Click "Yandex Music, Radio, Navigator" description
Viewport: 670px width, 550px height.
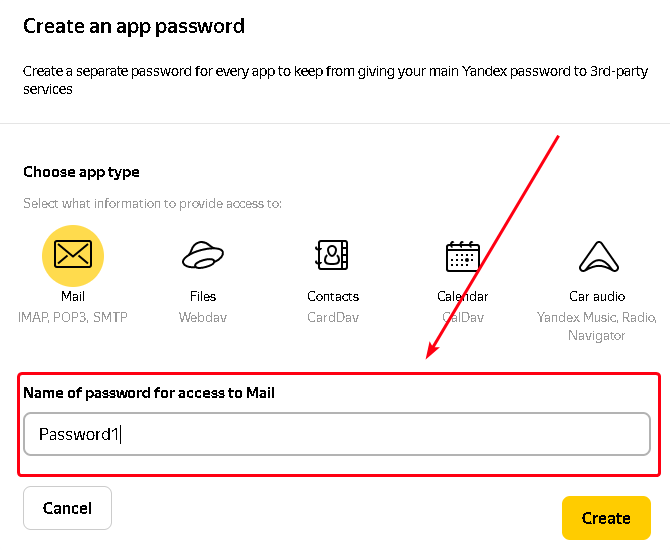597,326
